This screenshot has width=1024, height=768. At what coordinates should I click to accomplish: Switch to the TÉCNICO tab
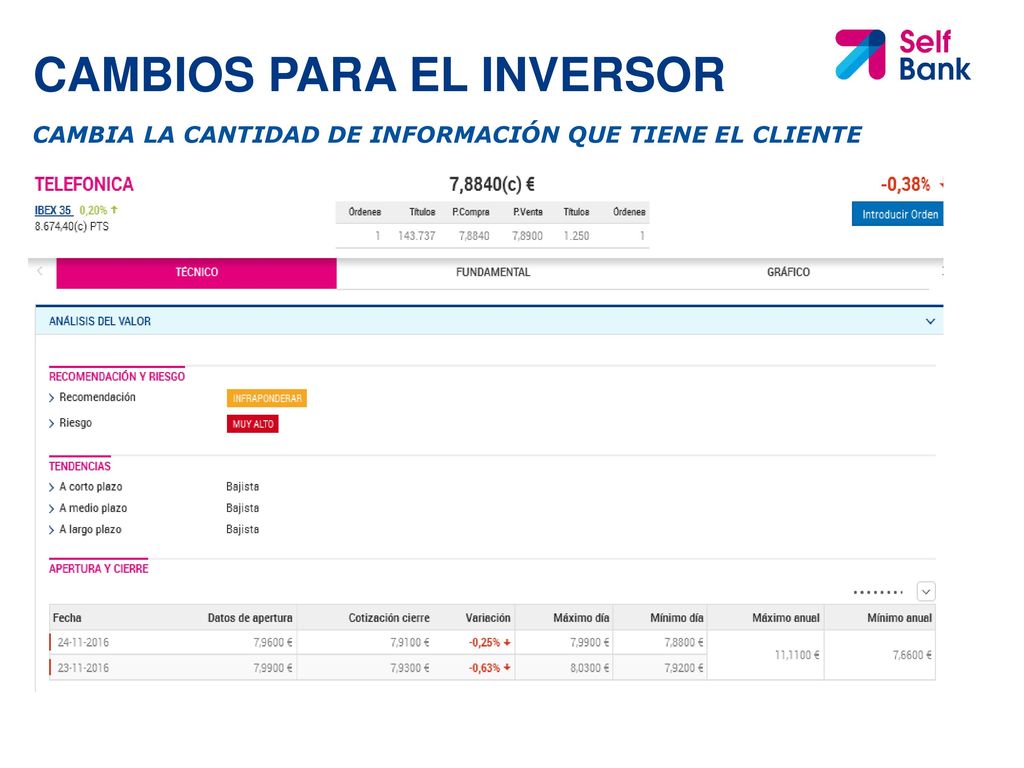click(197, 272)
